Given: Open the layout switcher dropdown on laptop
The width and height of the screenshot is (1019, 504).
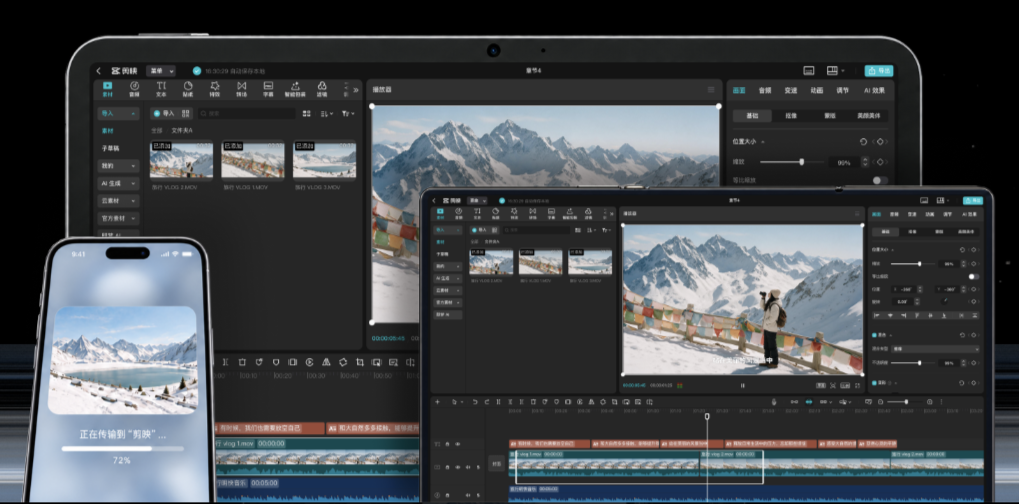Looking at the screenshot, I should point(835,70).
